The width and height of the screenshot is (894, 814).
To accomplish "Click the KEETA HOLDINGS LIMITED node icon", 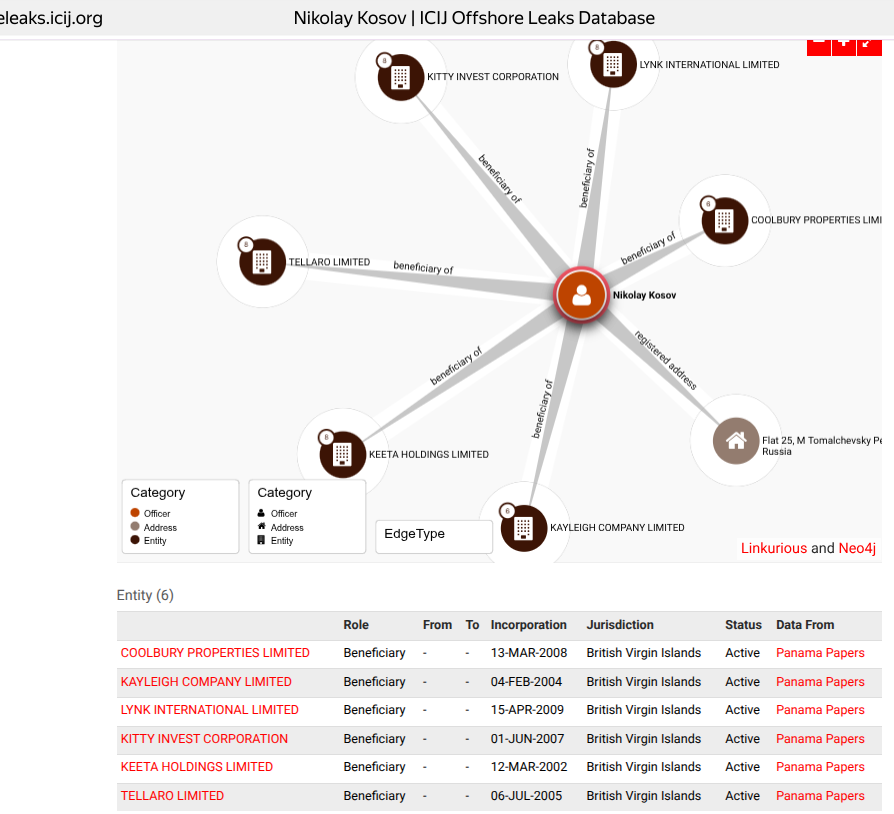I will pyautogui.click(x=343, y=454).
